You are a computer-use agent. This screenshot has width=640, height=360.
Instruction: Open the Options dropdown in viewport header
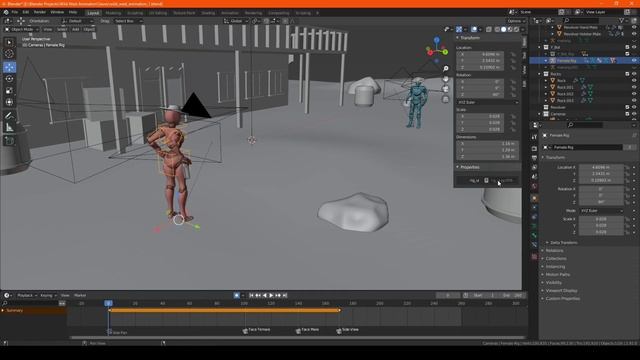[516, 21]
